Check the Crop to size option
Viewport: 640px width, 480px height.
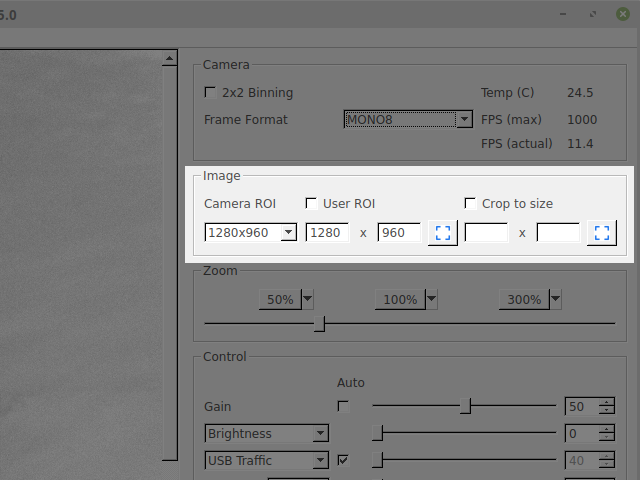[x=470, y=204]
